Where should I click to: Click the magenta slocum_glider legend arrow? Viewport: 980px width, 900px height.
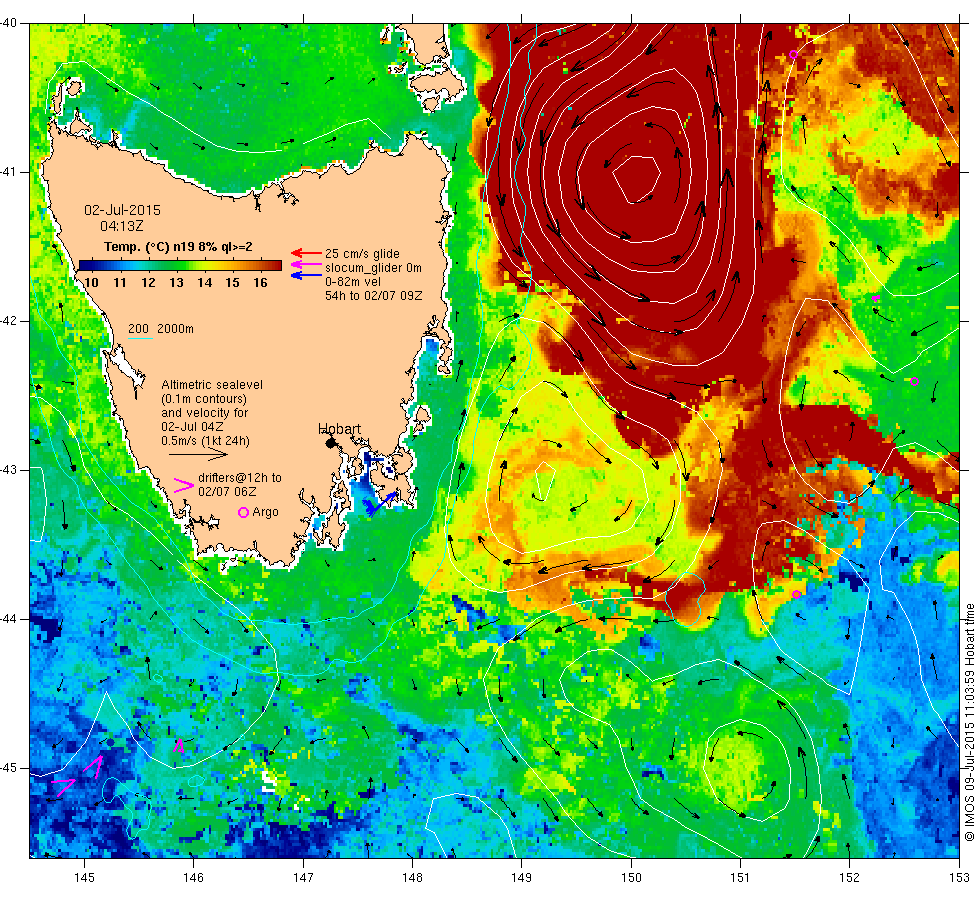point(307,265)
